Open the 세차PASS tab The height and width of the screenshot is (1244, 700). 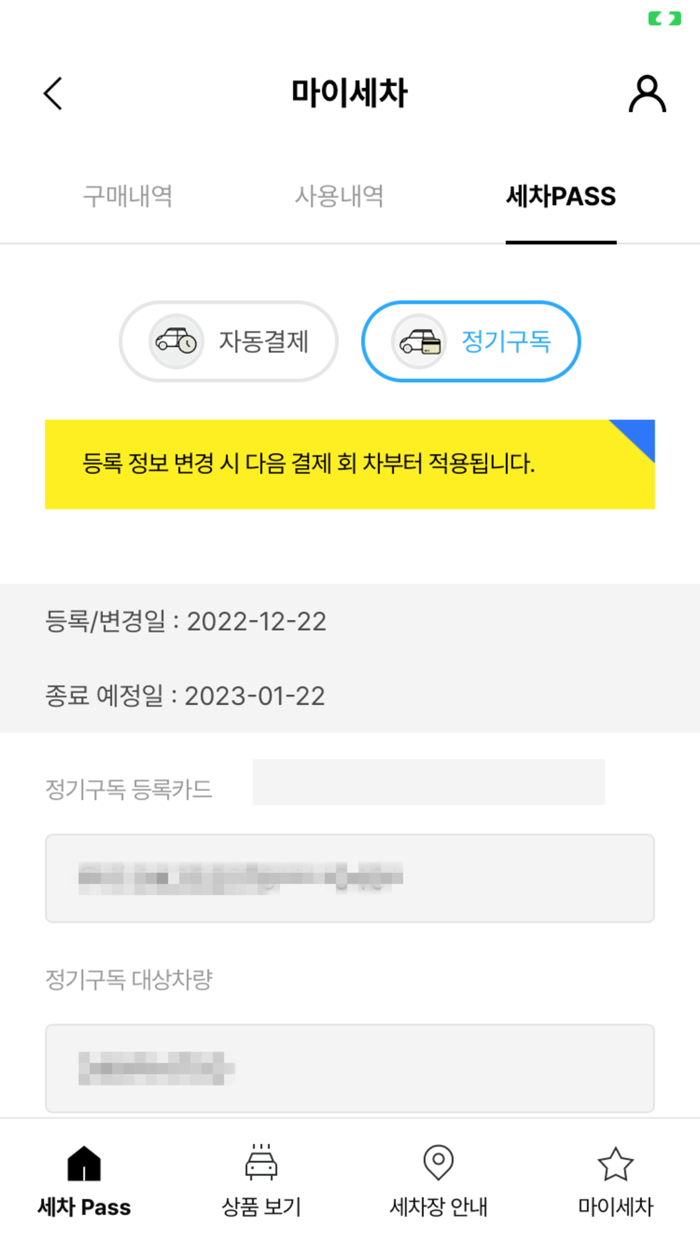click(x=561, y=196)
